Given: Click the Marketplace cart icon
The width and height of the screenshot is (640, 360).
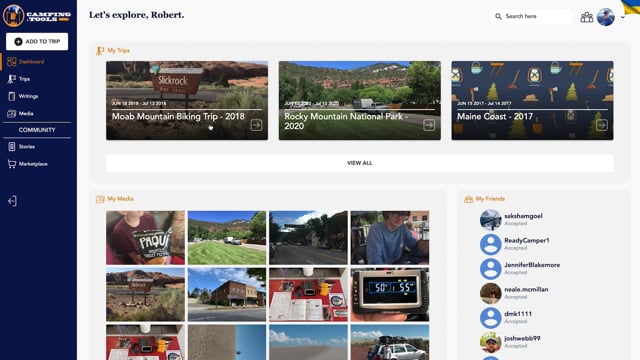Looking at the screenshot, I should [11, 164].
